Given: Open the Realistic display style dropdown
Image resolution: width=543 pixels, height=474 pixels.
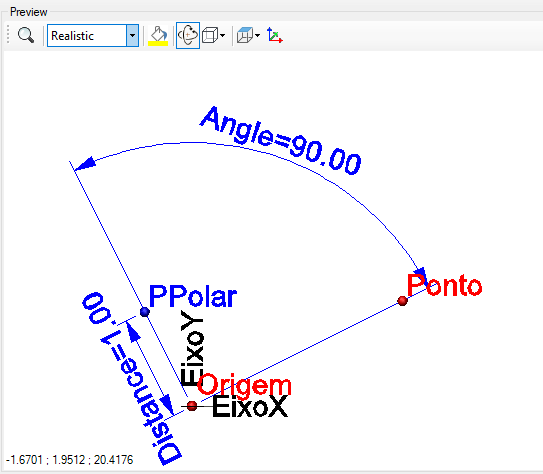Looking at the screenshot, I should tap(132, 35).
